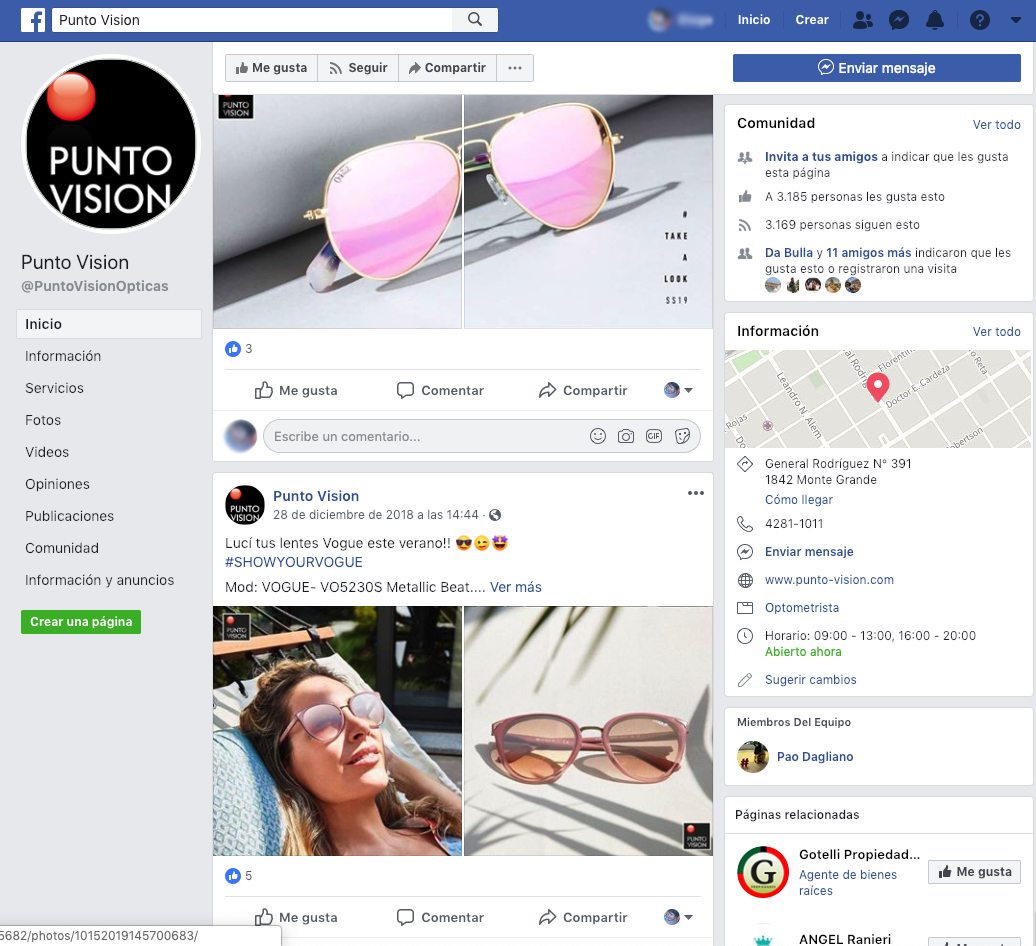Click the Facebook logo icon
Screen dimensions: 1036x946
click(33, 20)
